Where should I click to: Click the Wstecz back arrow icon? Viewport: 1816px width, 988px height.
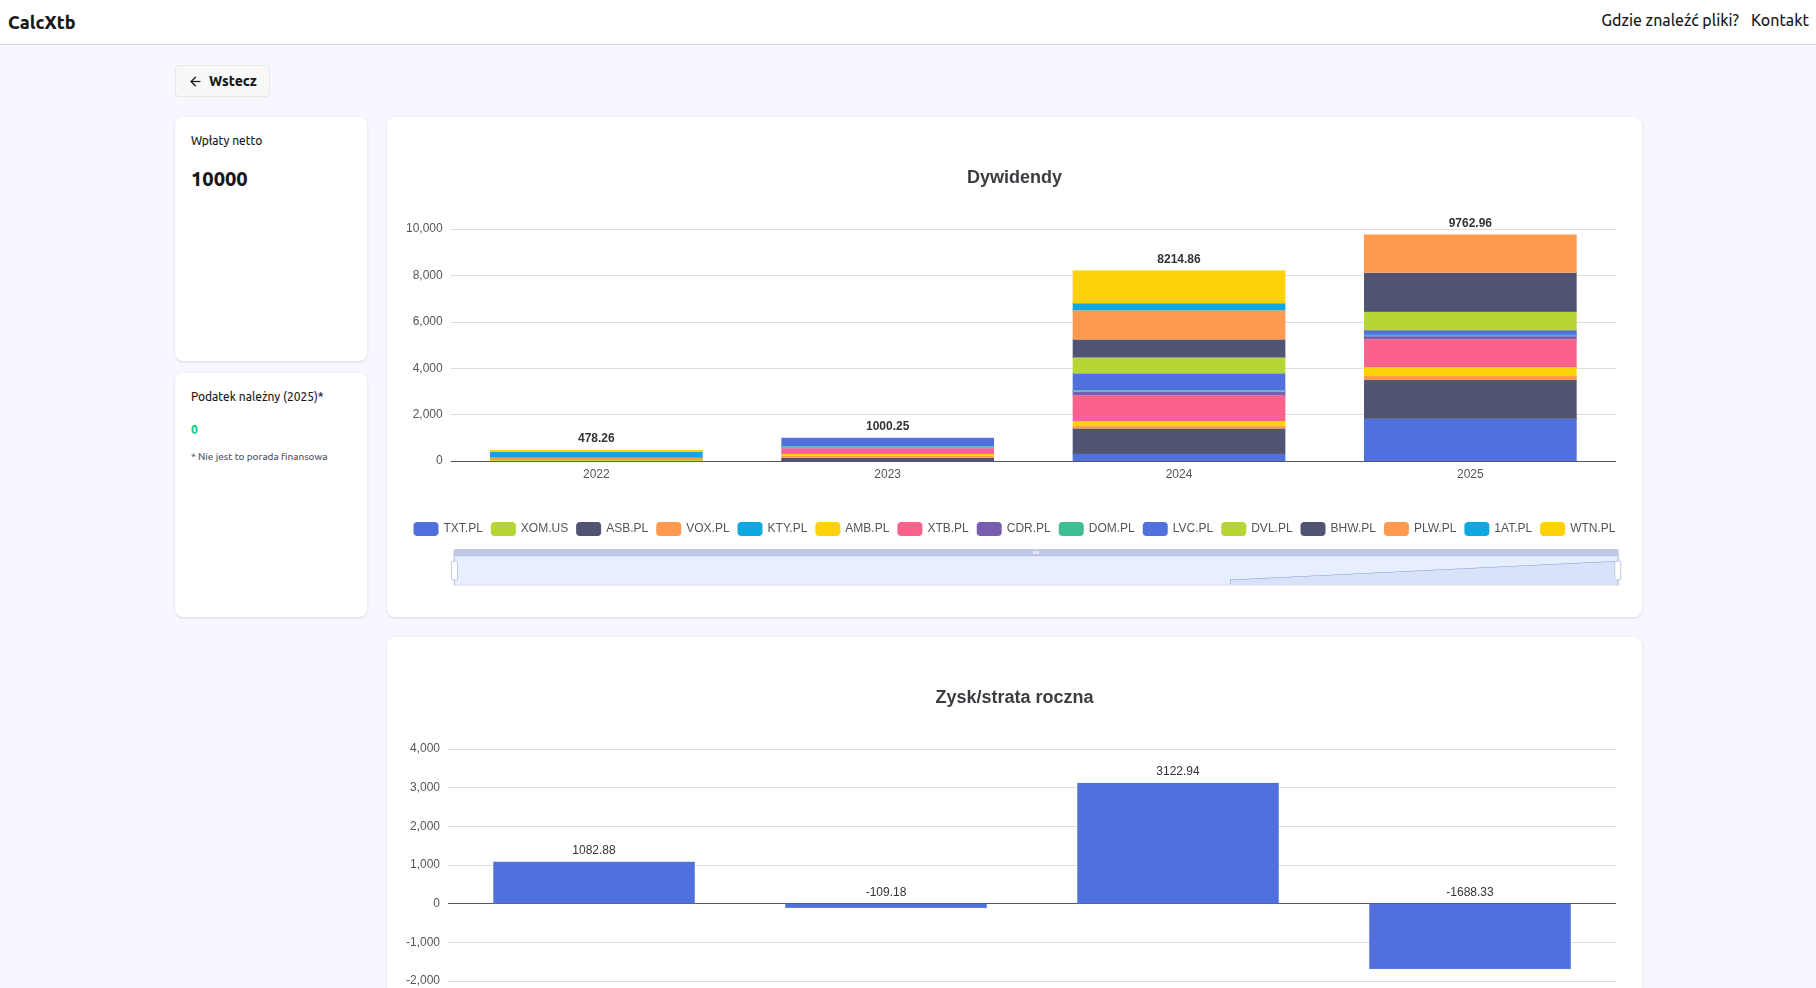click(195, 82)
